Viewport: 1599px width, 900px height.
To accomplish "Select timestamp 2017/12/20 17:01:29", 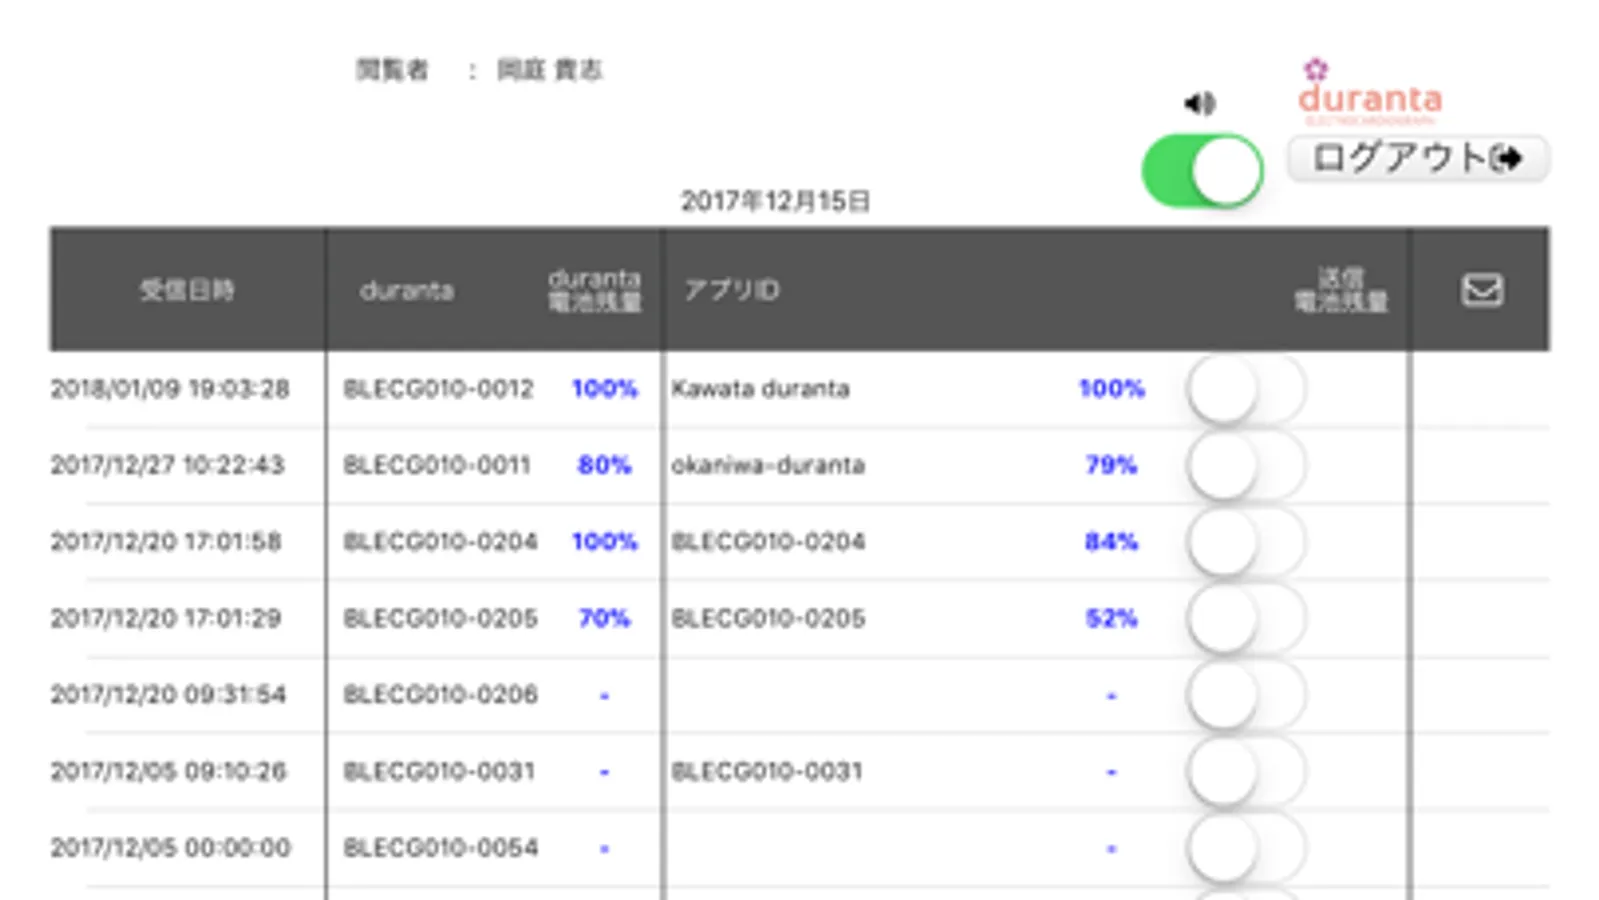I will pos(166,618).
